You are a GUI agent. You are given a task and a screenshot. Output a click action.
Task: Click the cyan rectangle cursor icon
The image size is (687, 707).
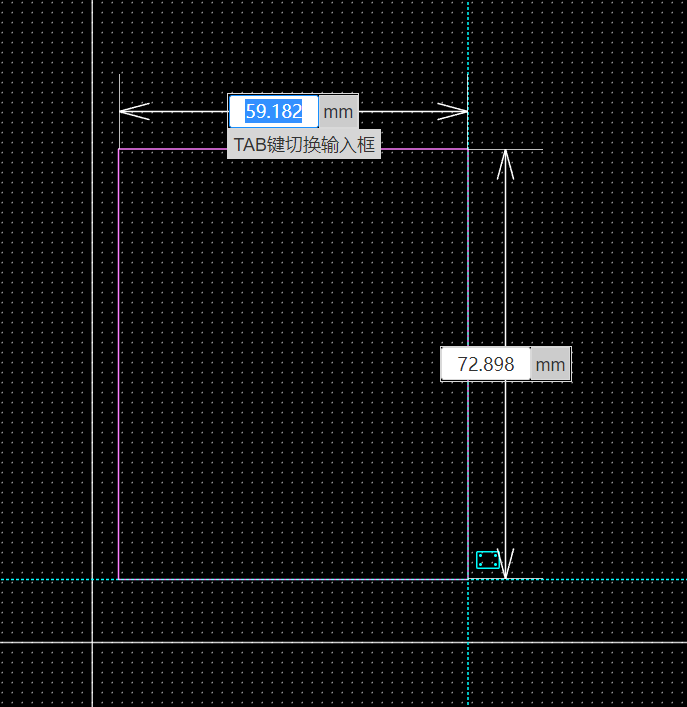pyautogui.click(x=487, y=560)
